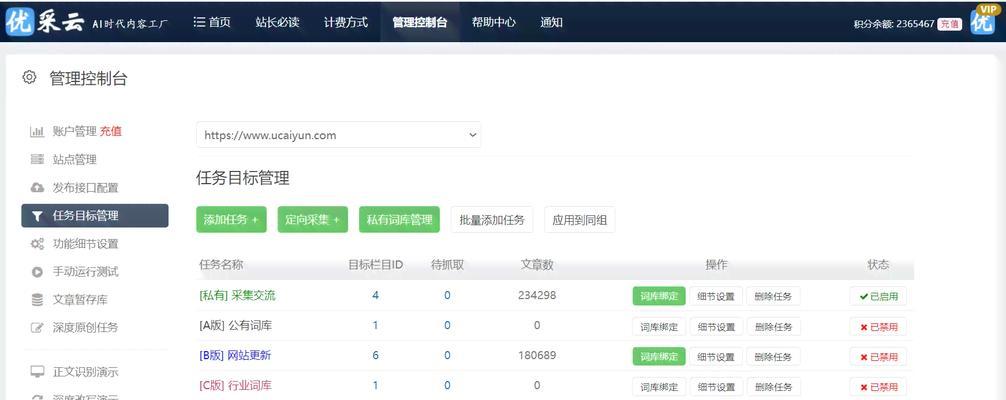The image size is (1006, 400).
Task: Click article count 180689
Action: (537, 355)
